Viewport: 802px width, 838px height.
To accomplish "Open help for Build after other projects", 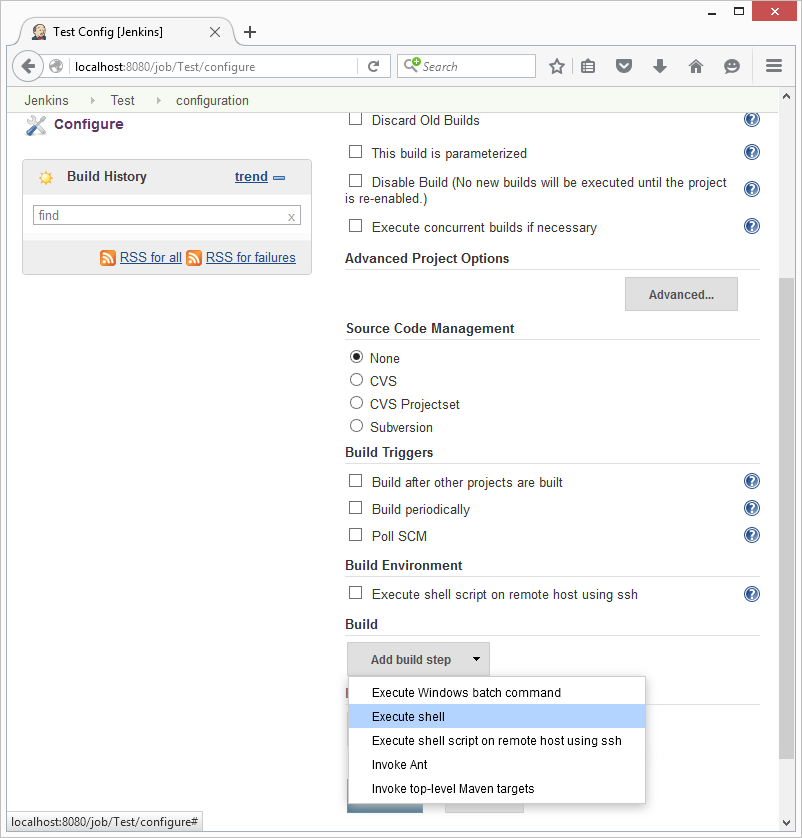I will point(752,482).
